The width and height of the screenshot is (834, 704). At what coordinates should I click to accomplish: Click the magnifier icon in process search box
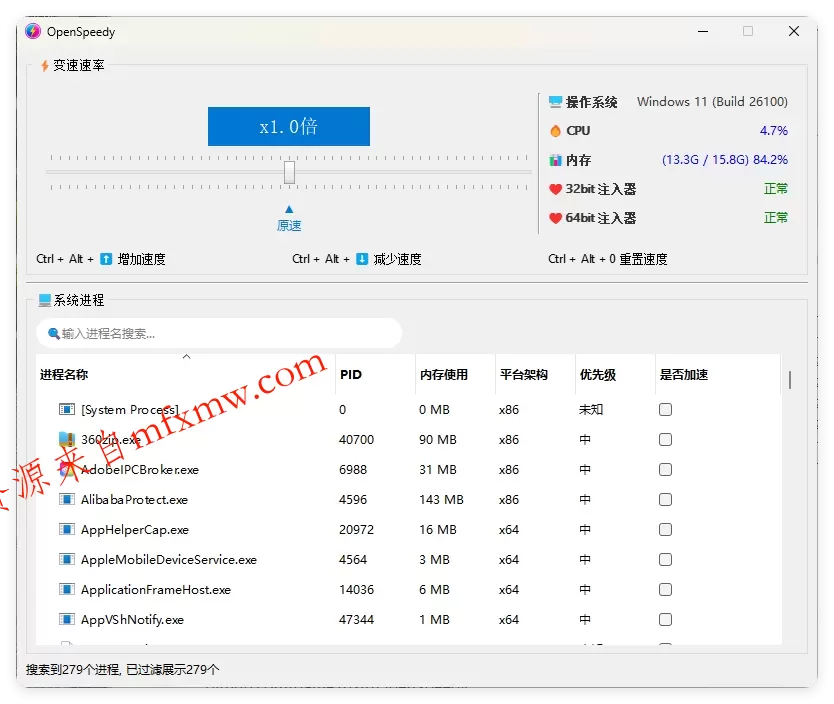[54, 333]
